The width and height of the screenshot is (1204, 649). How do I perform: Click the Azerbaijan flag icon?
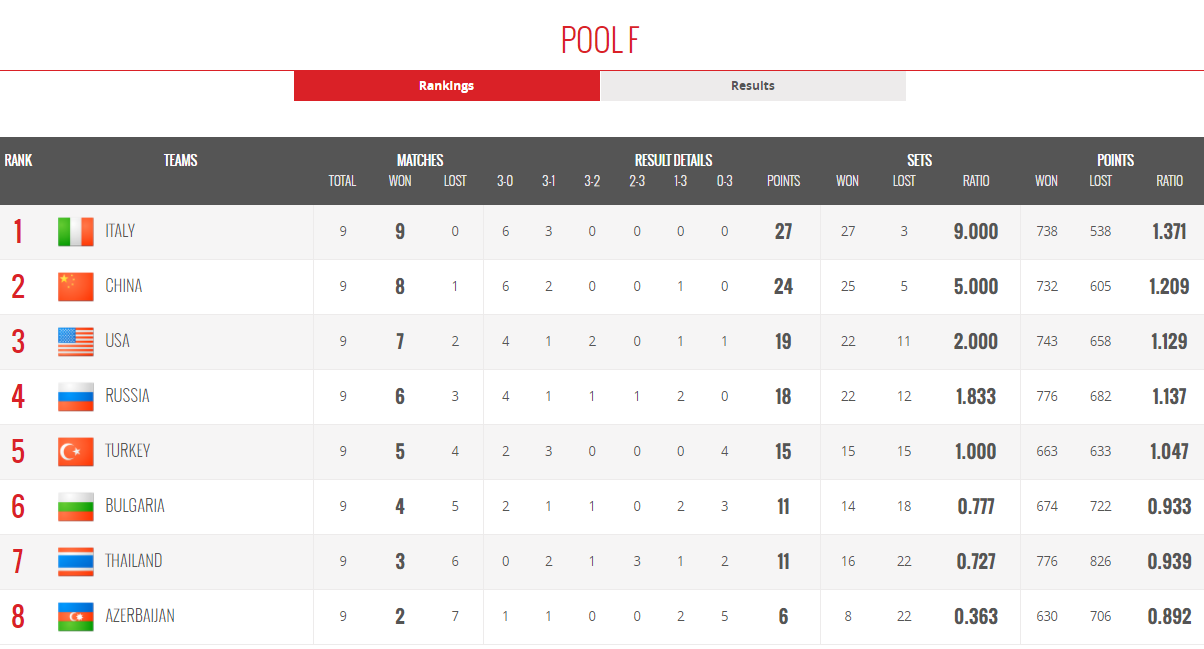point(76,617)
